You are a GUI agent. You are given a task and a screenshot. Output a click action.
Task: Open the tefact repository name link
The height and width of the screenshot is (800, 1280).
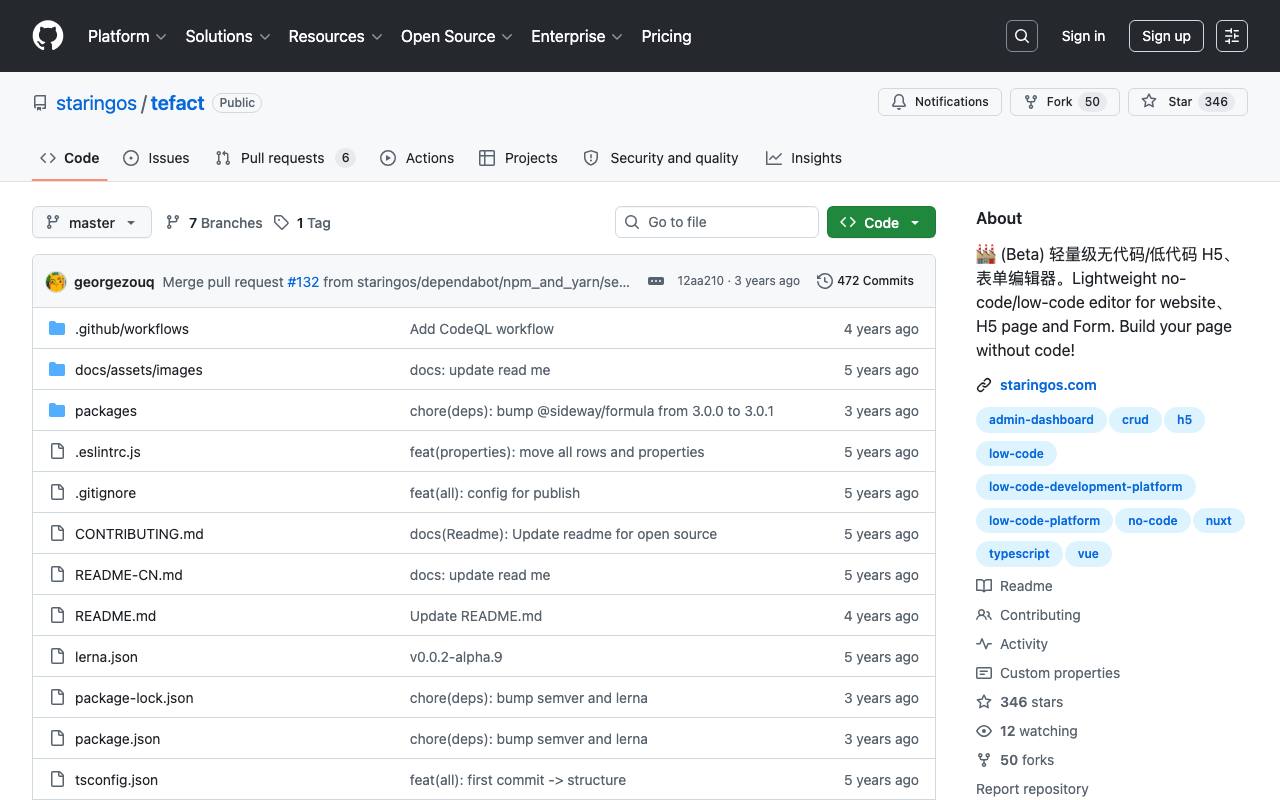pyautogui.click(x=178, y=103)
